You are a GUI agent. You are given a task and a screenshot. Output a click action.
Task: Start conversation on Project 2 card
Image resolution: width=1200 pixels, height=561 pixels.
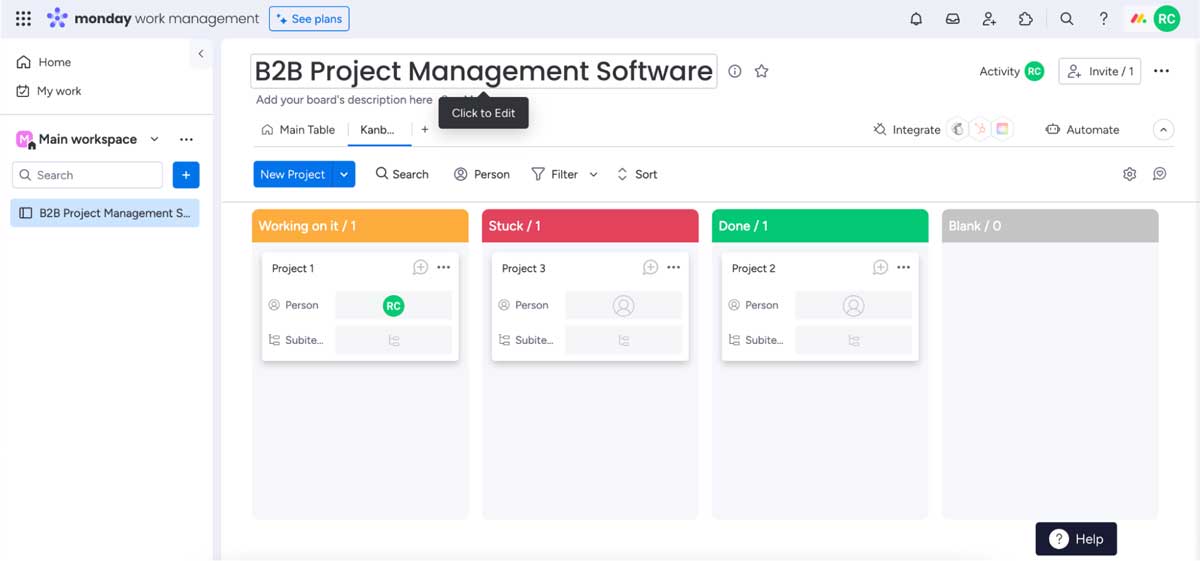881,268
